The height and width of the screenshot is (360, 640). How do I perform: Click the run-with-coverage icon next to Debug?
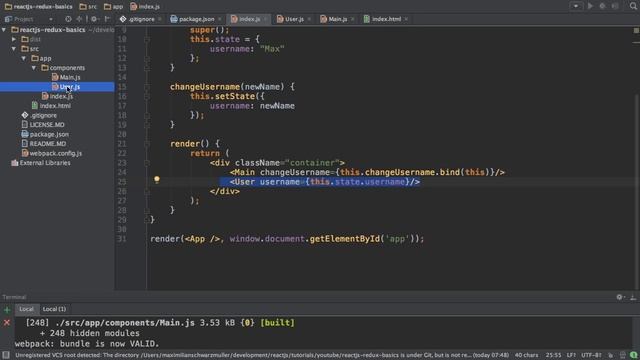point(615,6)
